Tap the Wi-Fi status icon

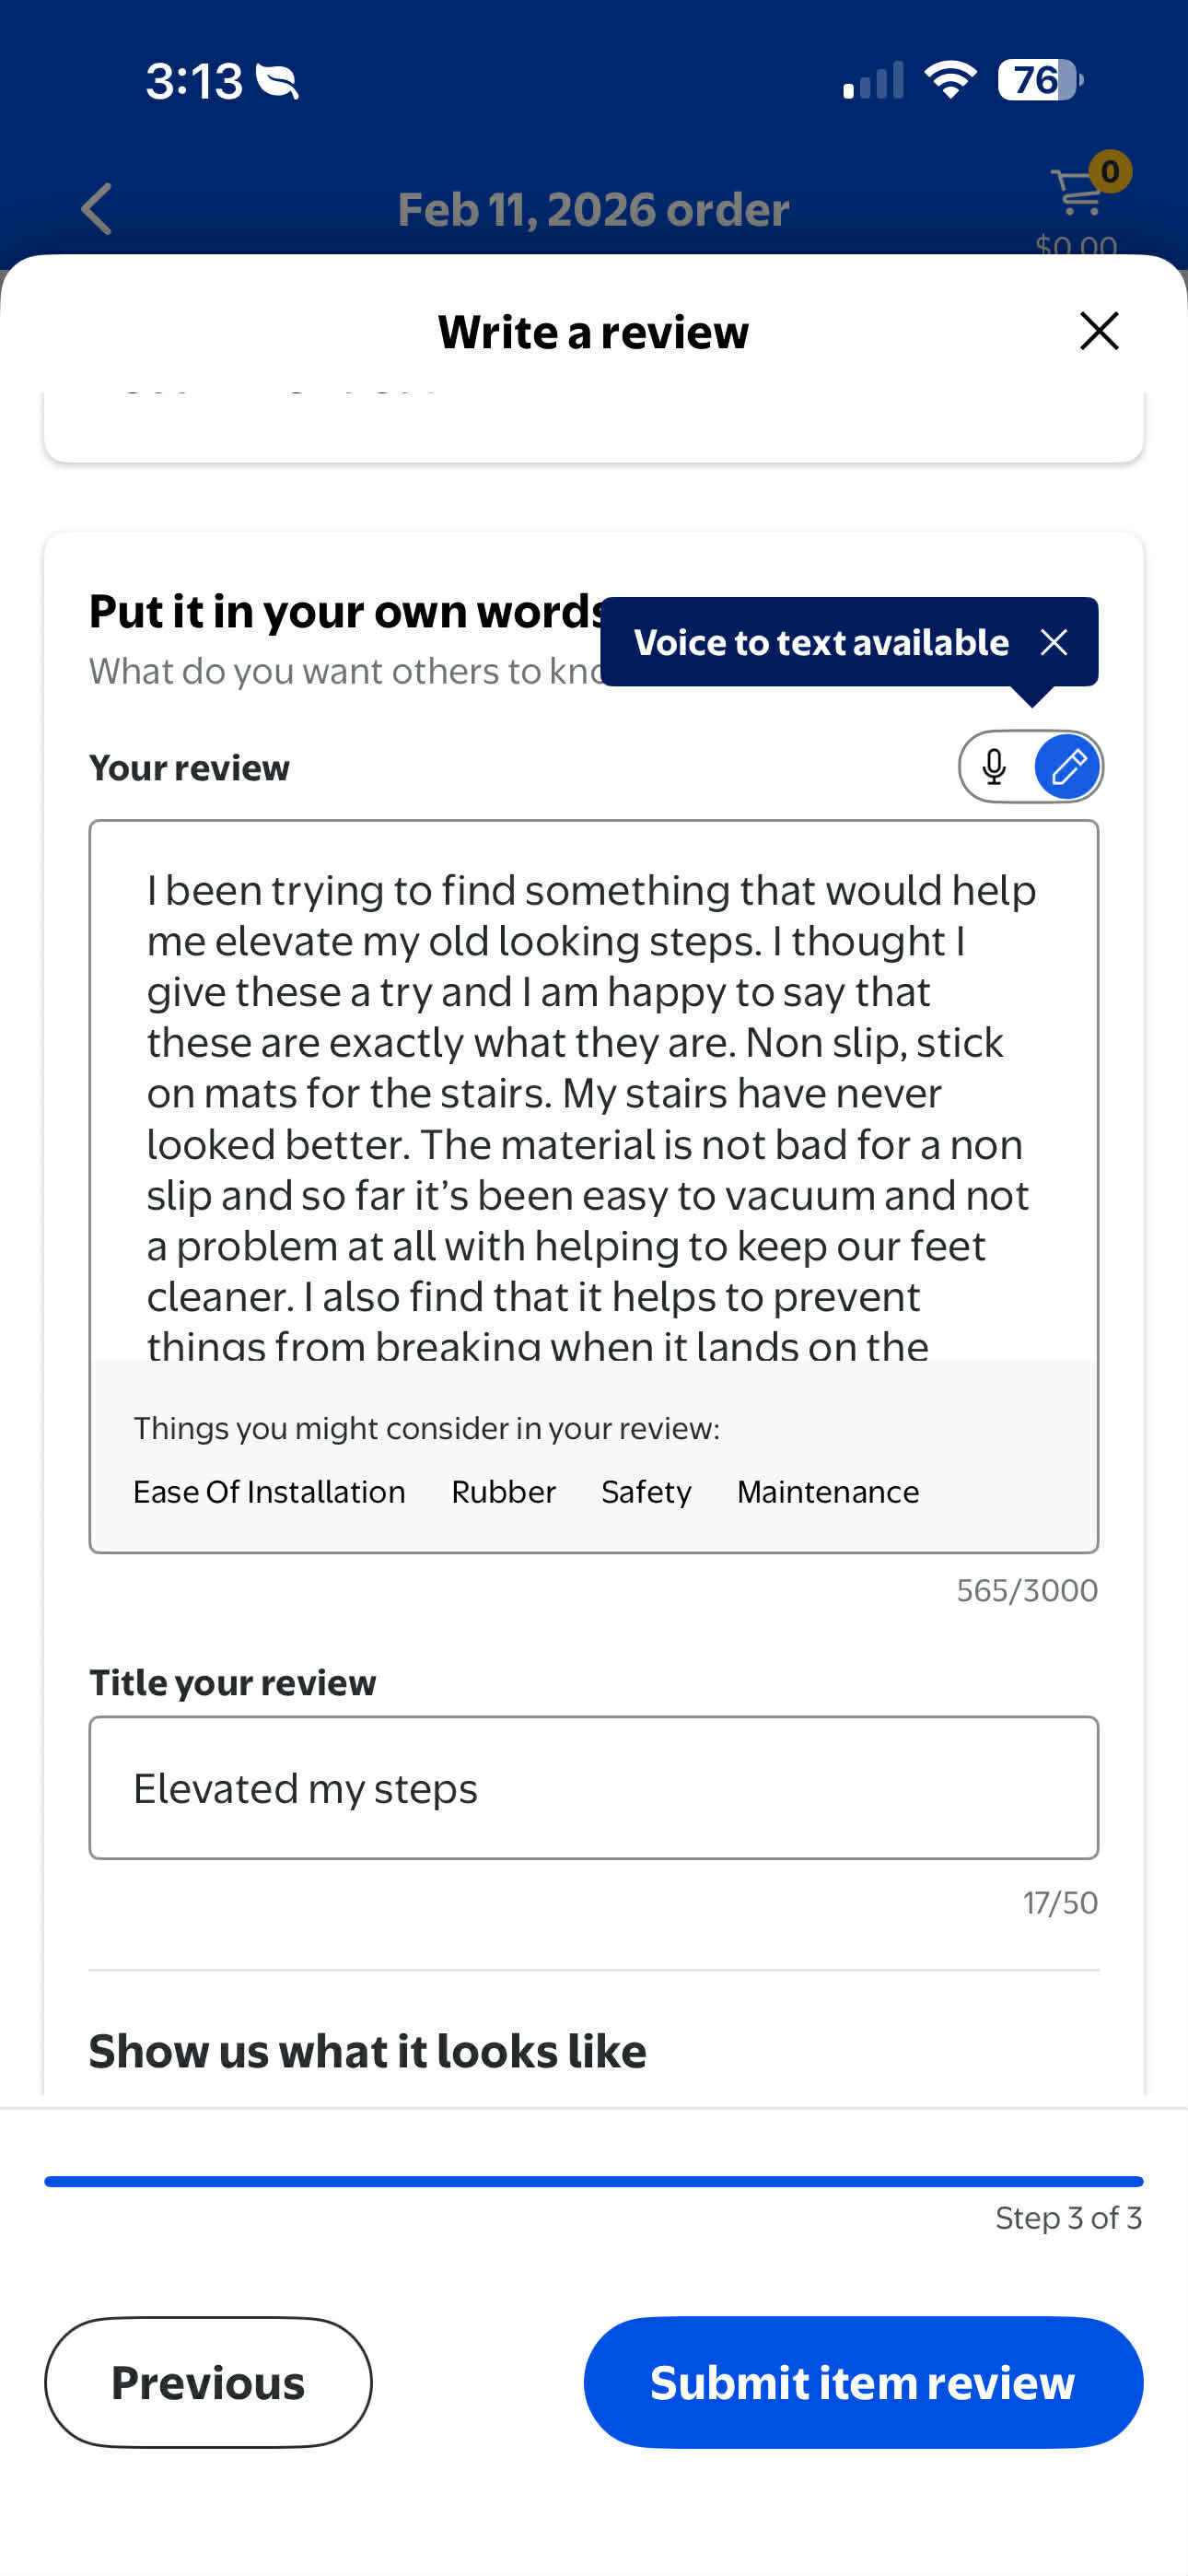pos(950,80)
